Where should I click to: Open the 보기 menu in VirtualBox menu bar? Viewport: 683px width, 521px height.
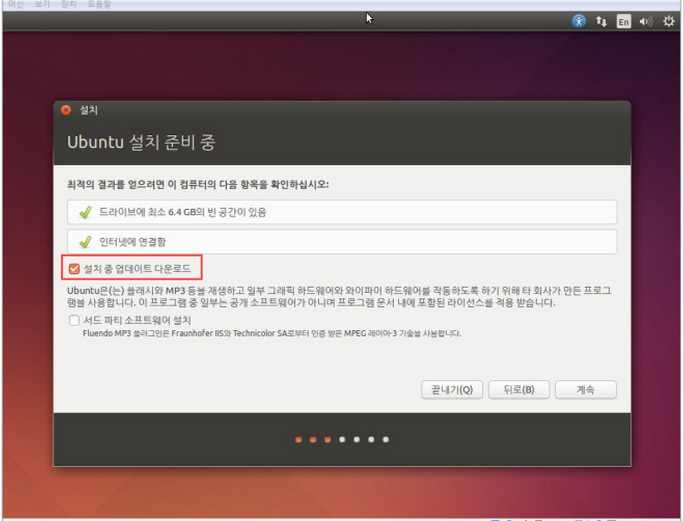(42, 4)
